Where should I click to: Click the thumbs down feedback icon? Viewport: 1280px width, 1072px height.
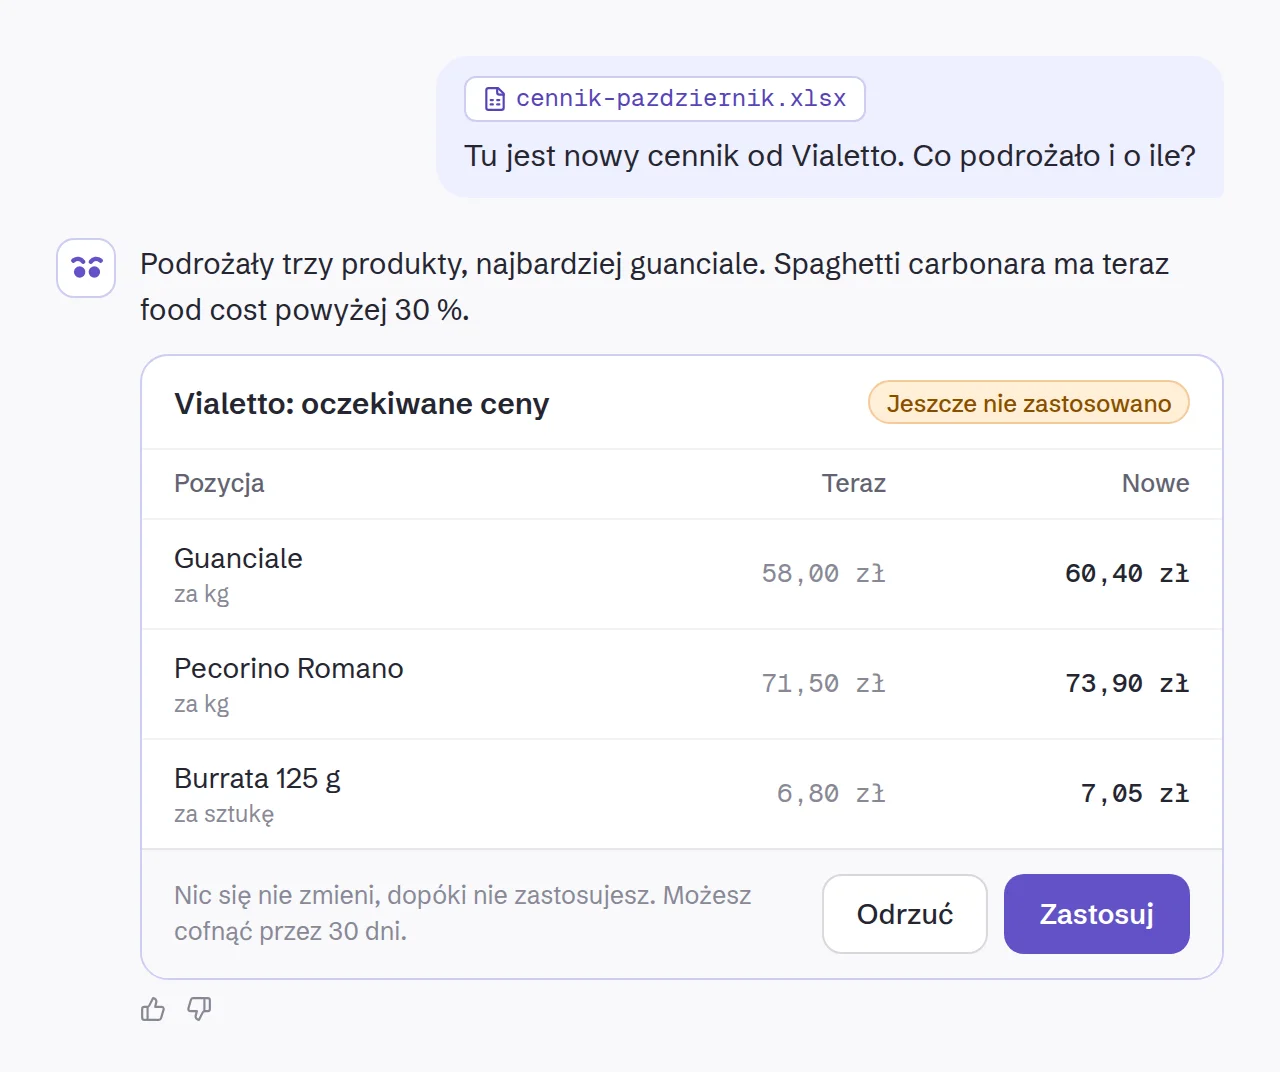coord(199,1009)
